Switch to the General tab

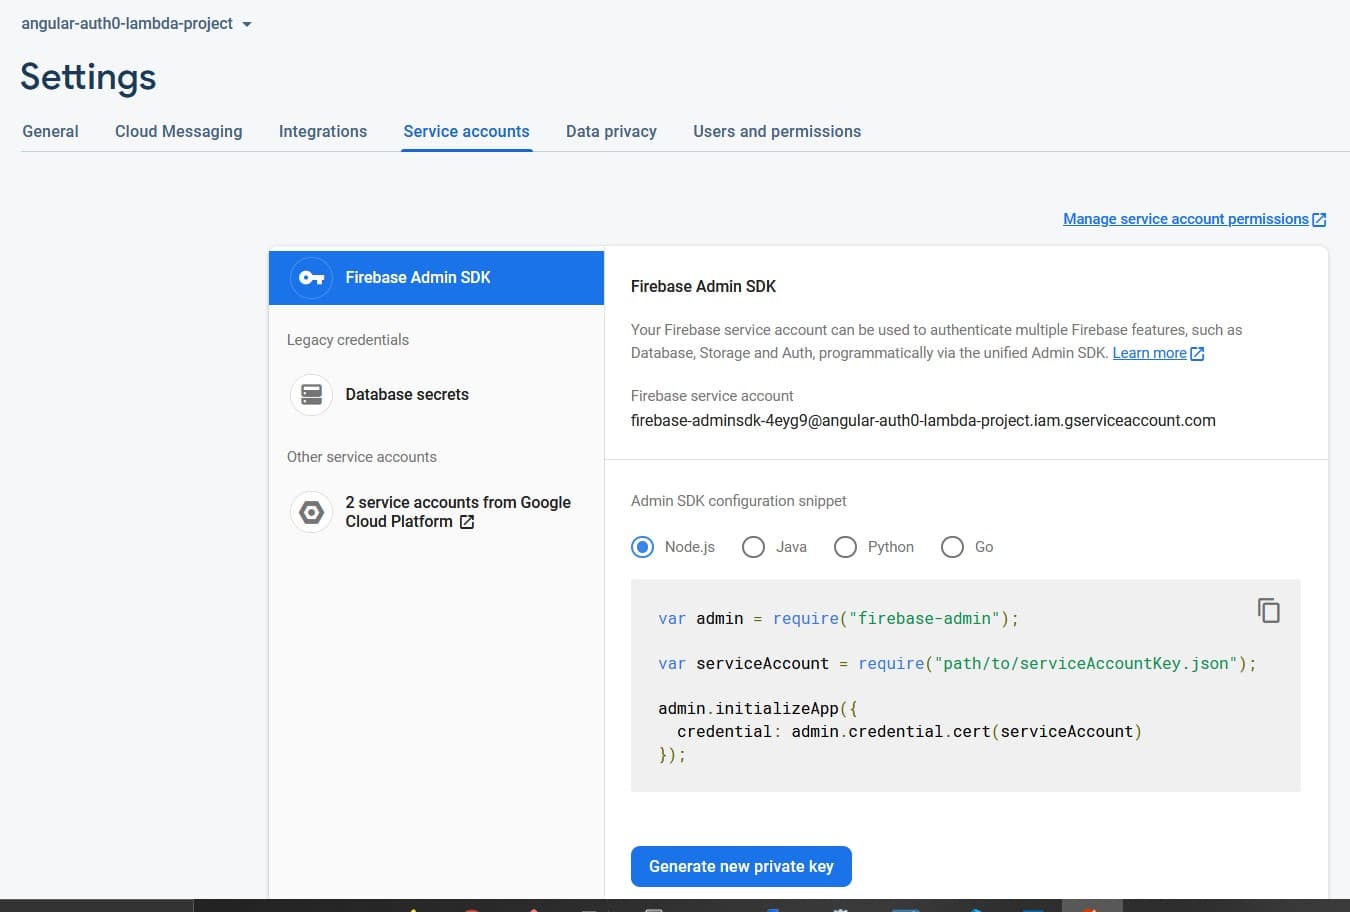[50, 131]
